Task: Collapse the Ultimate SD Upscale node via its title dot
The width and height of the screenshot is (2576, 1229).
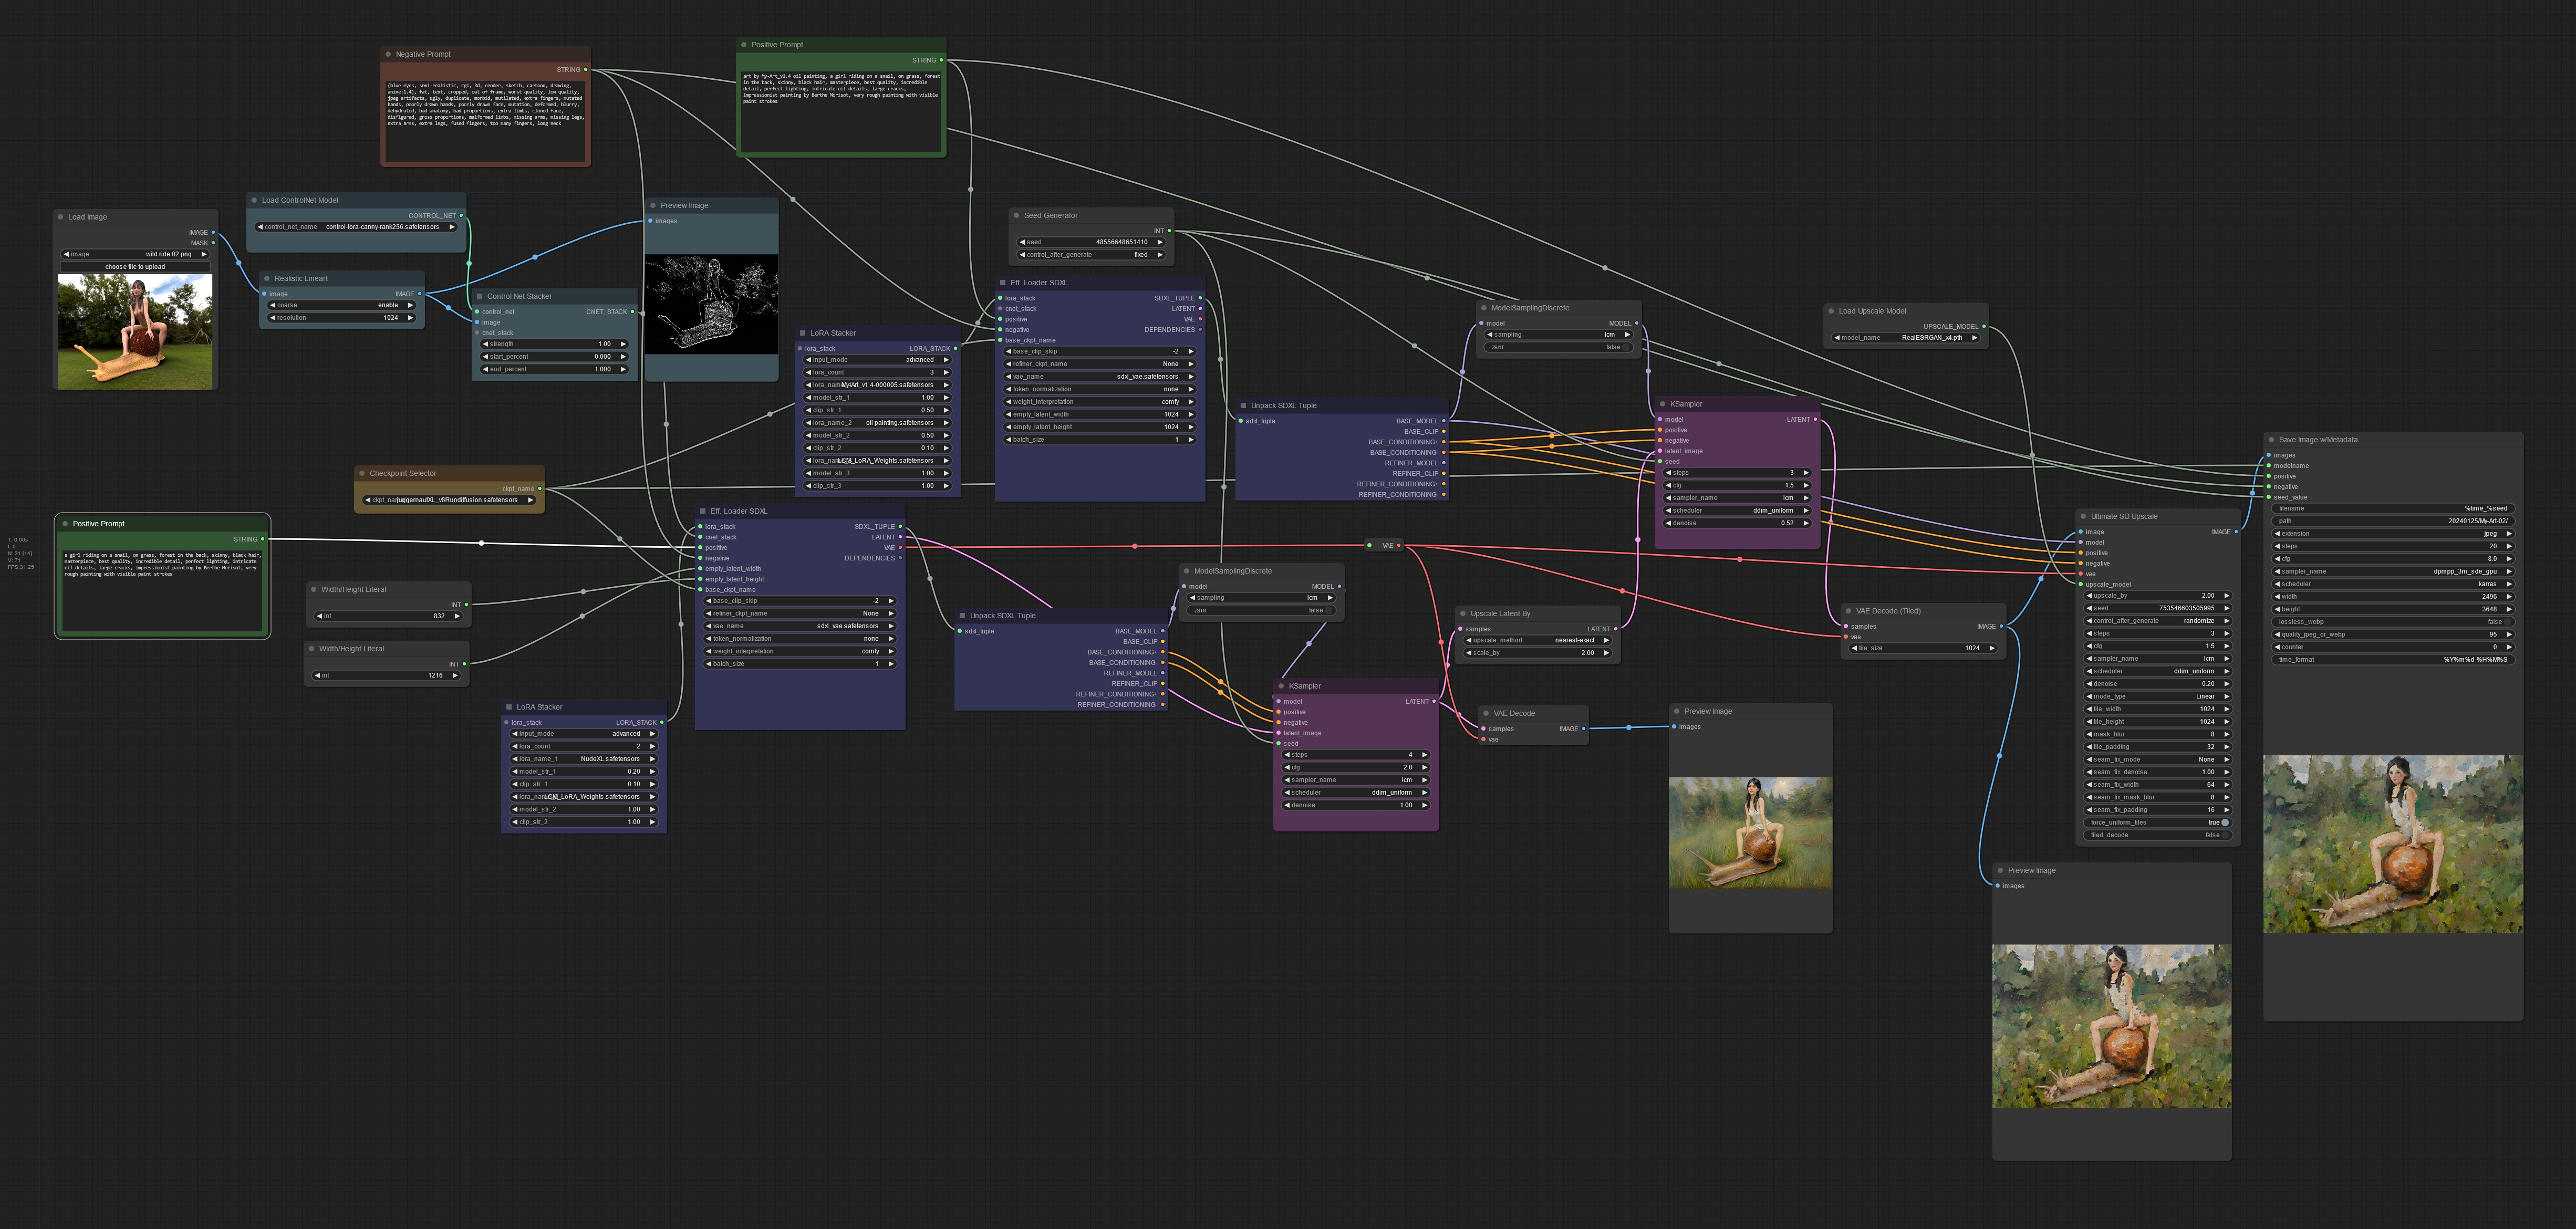Action: click(2083, 517)
